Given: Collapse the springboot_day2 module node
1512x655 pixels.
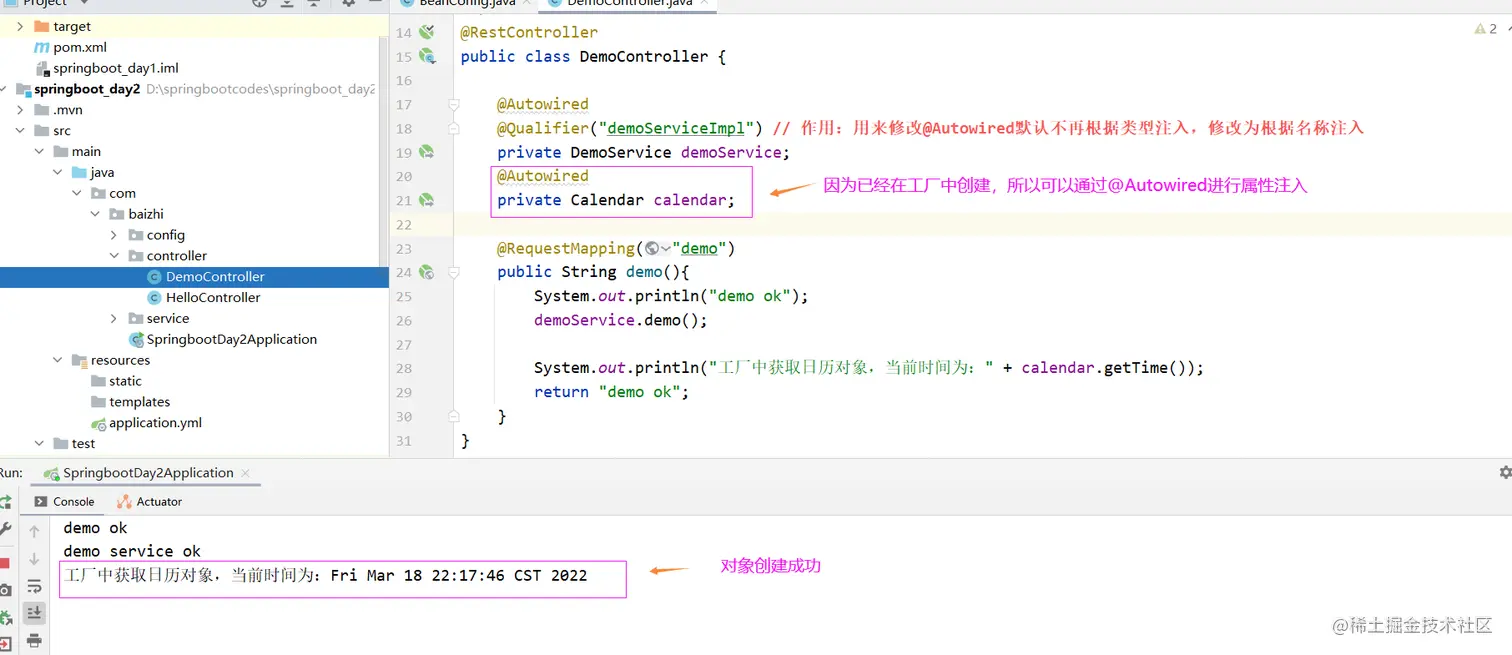Looking at the screenshot, I should click(5, 89).
